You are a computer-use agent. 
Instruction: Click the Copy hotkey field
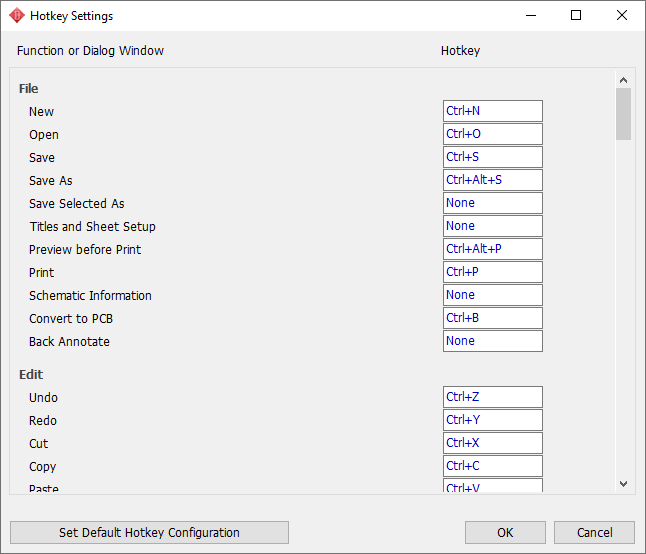point(493,466)
